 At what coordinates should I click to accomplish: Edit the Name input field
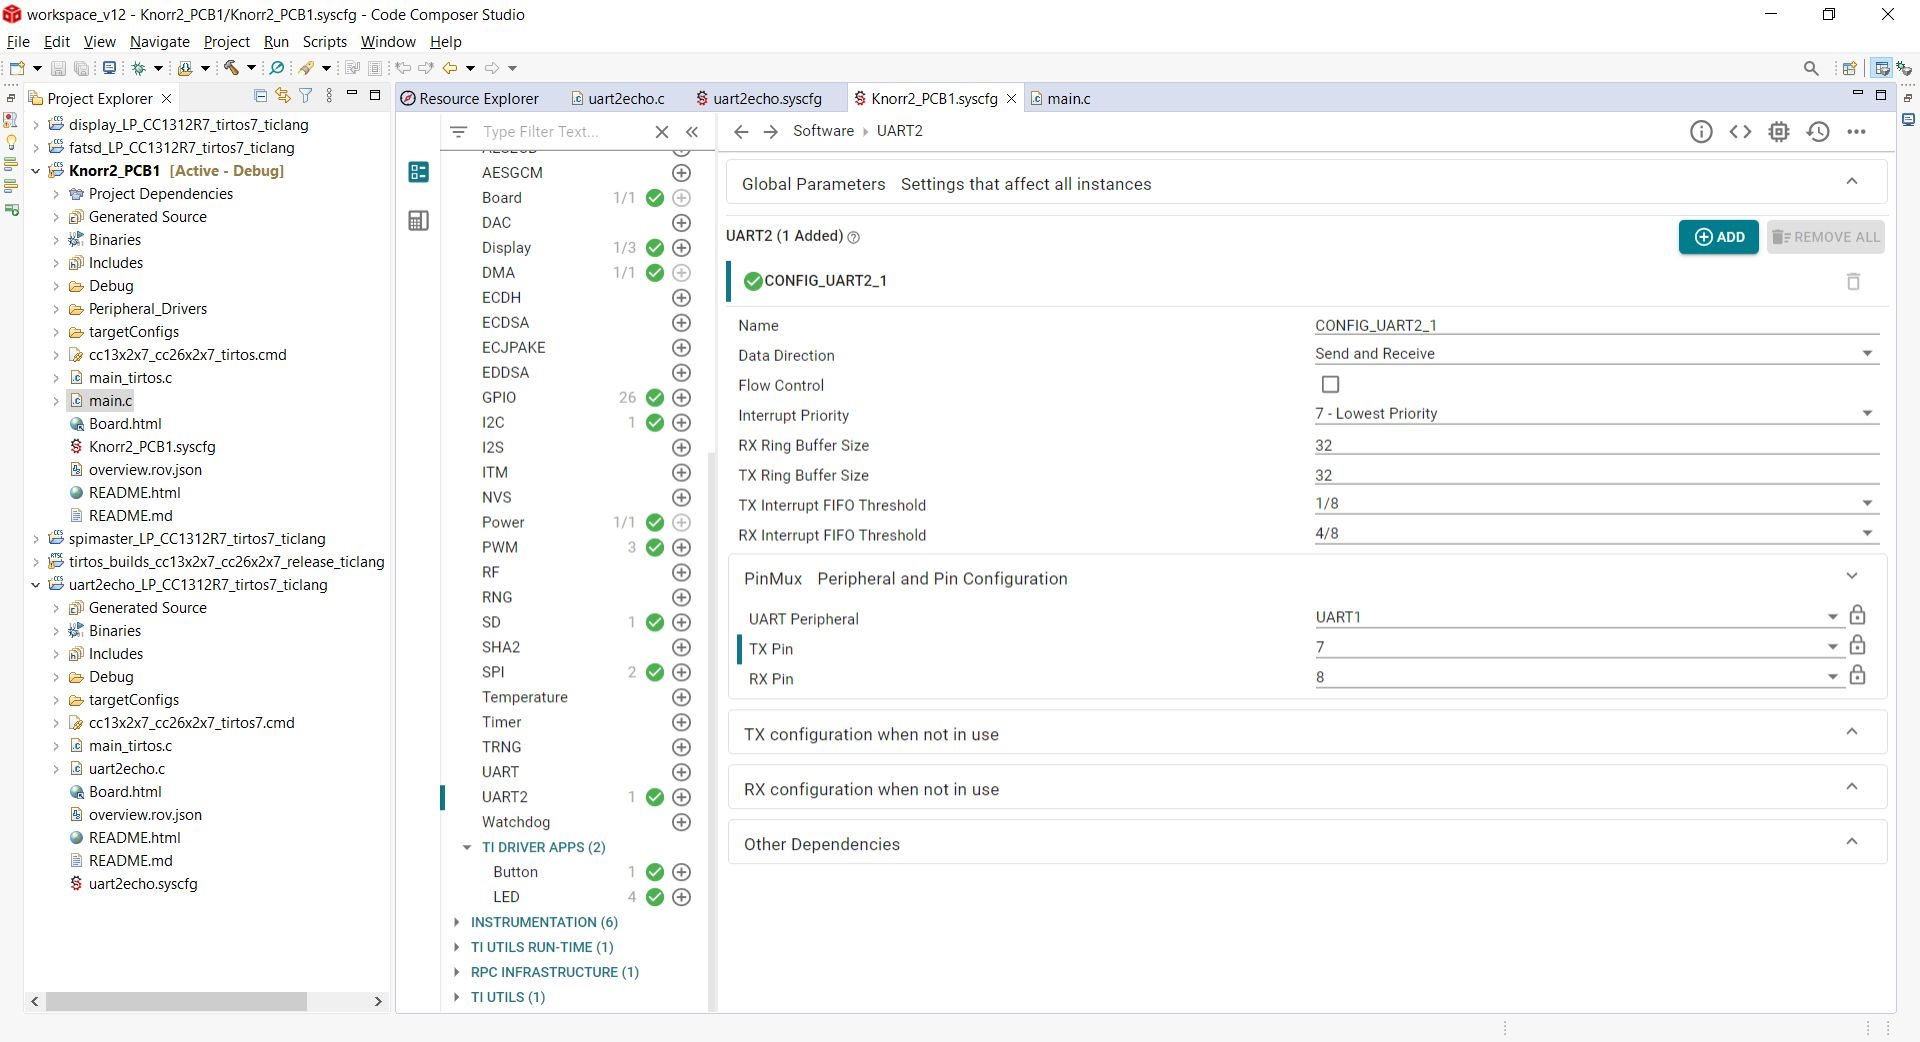(x=1597, y=325)
